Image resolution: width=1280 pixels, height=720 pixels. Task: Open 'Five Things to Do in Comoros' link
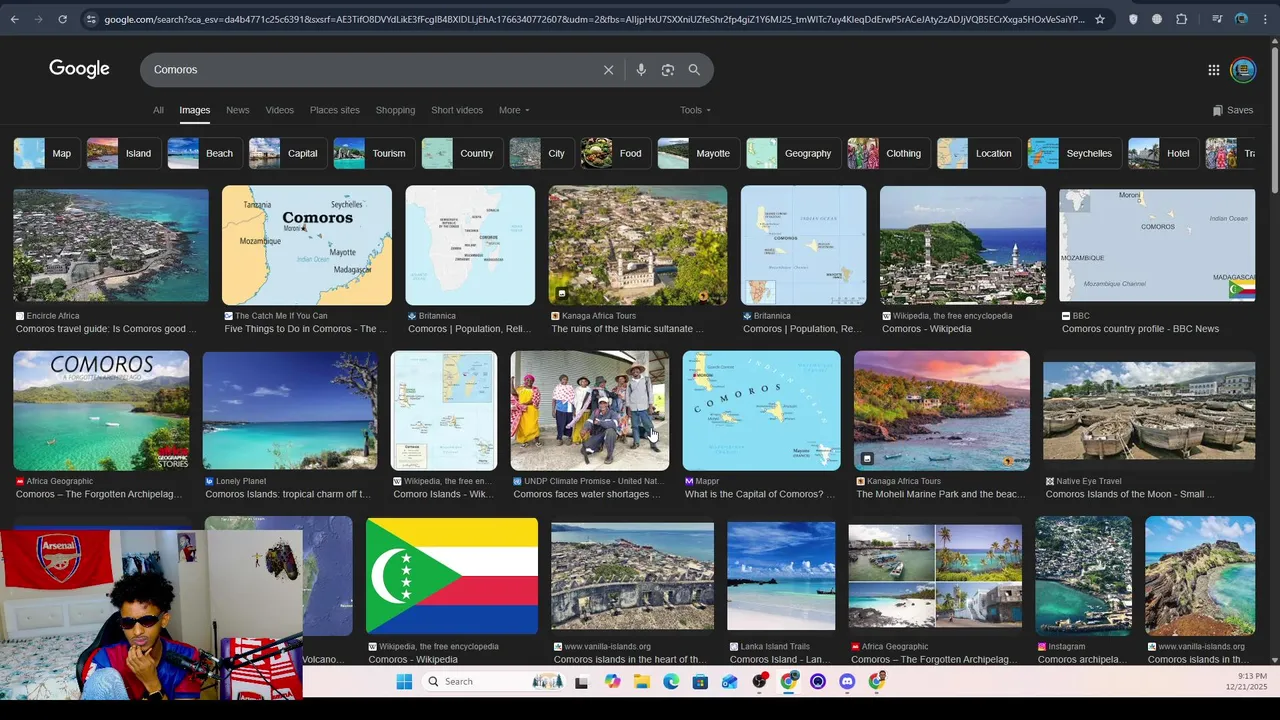306,329
